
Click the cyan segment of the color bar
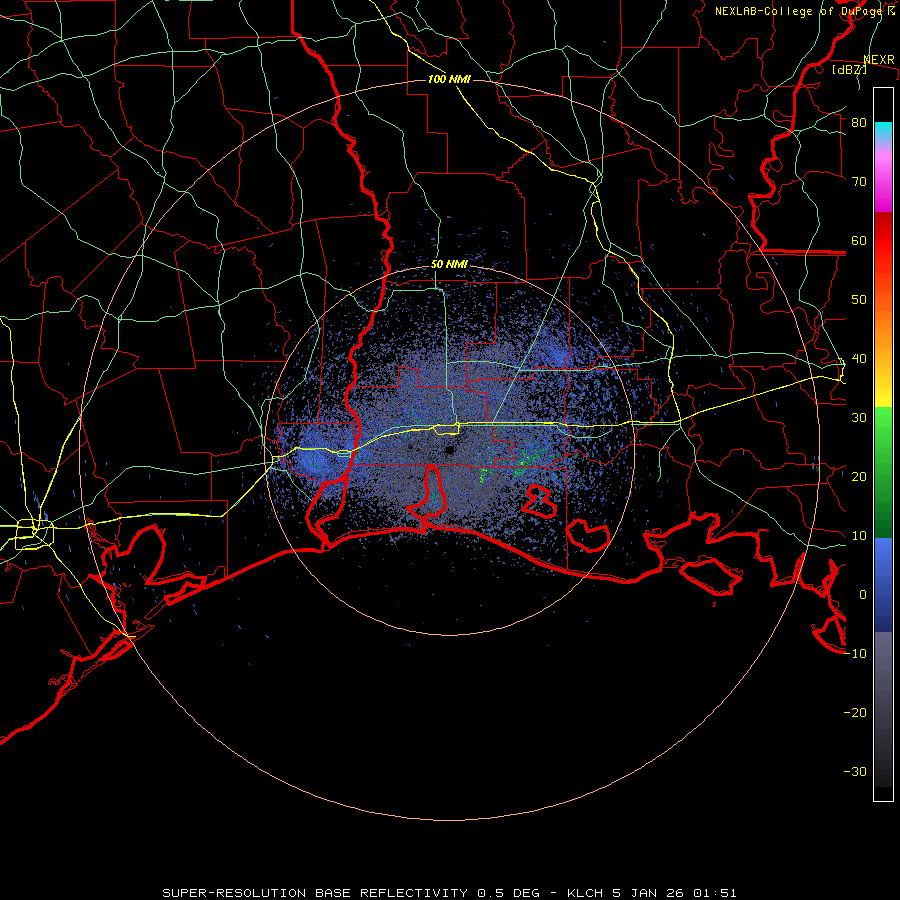point(883,131)
